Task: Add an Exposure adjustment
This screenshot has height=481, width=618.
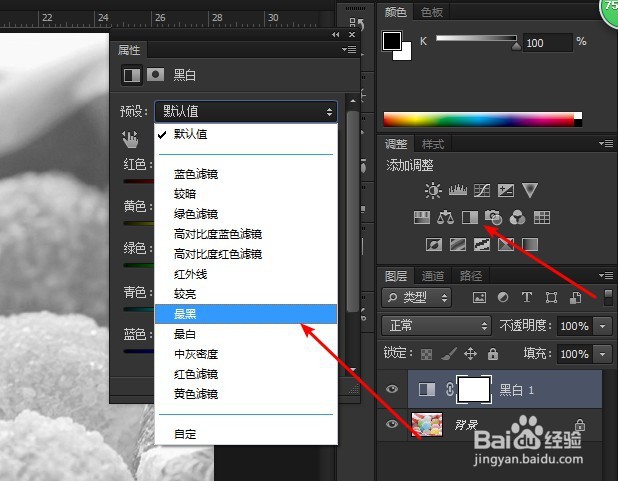Action: pos(506,190)
